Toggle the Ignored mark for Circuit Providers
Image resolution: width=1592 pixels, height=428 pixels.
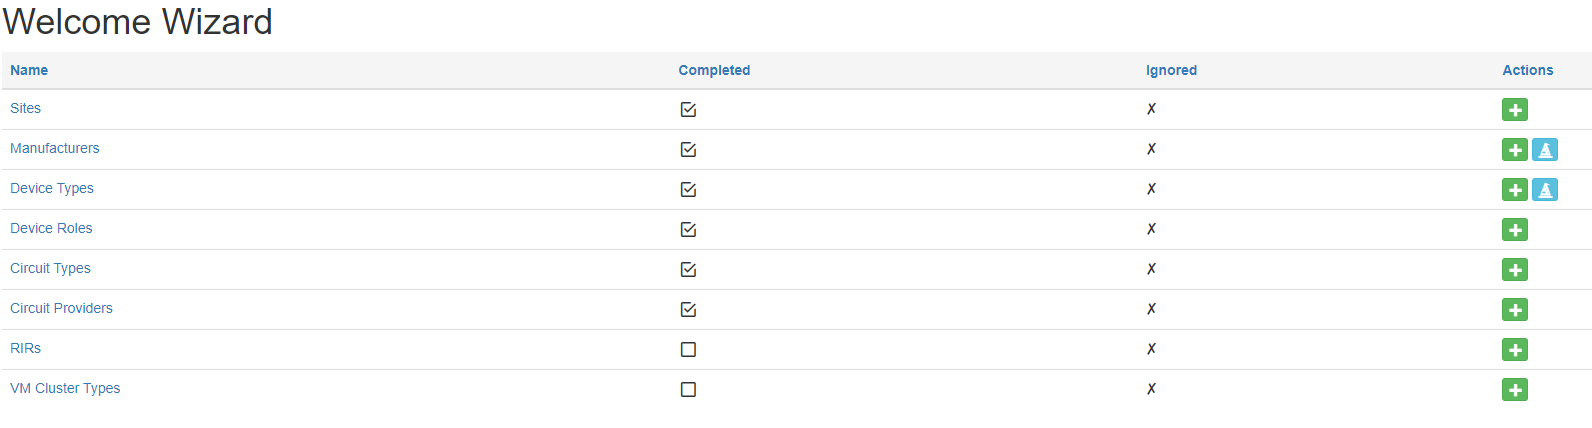point(1151,309)
